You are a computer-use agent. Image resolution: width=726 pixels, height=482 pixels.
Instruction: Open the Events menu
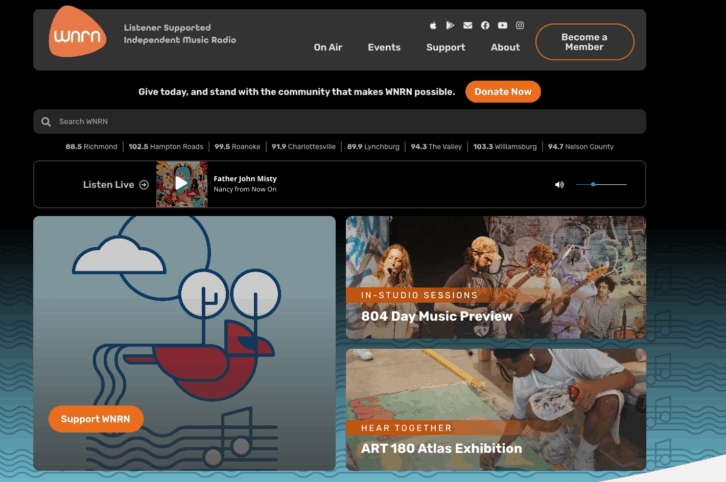tap(384, 47)
